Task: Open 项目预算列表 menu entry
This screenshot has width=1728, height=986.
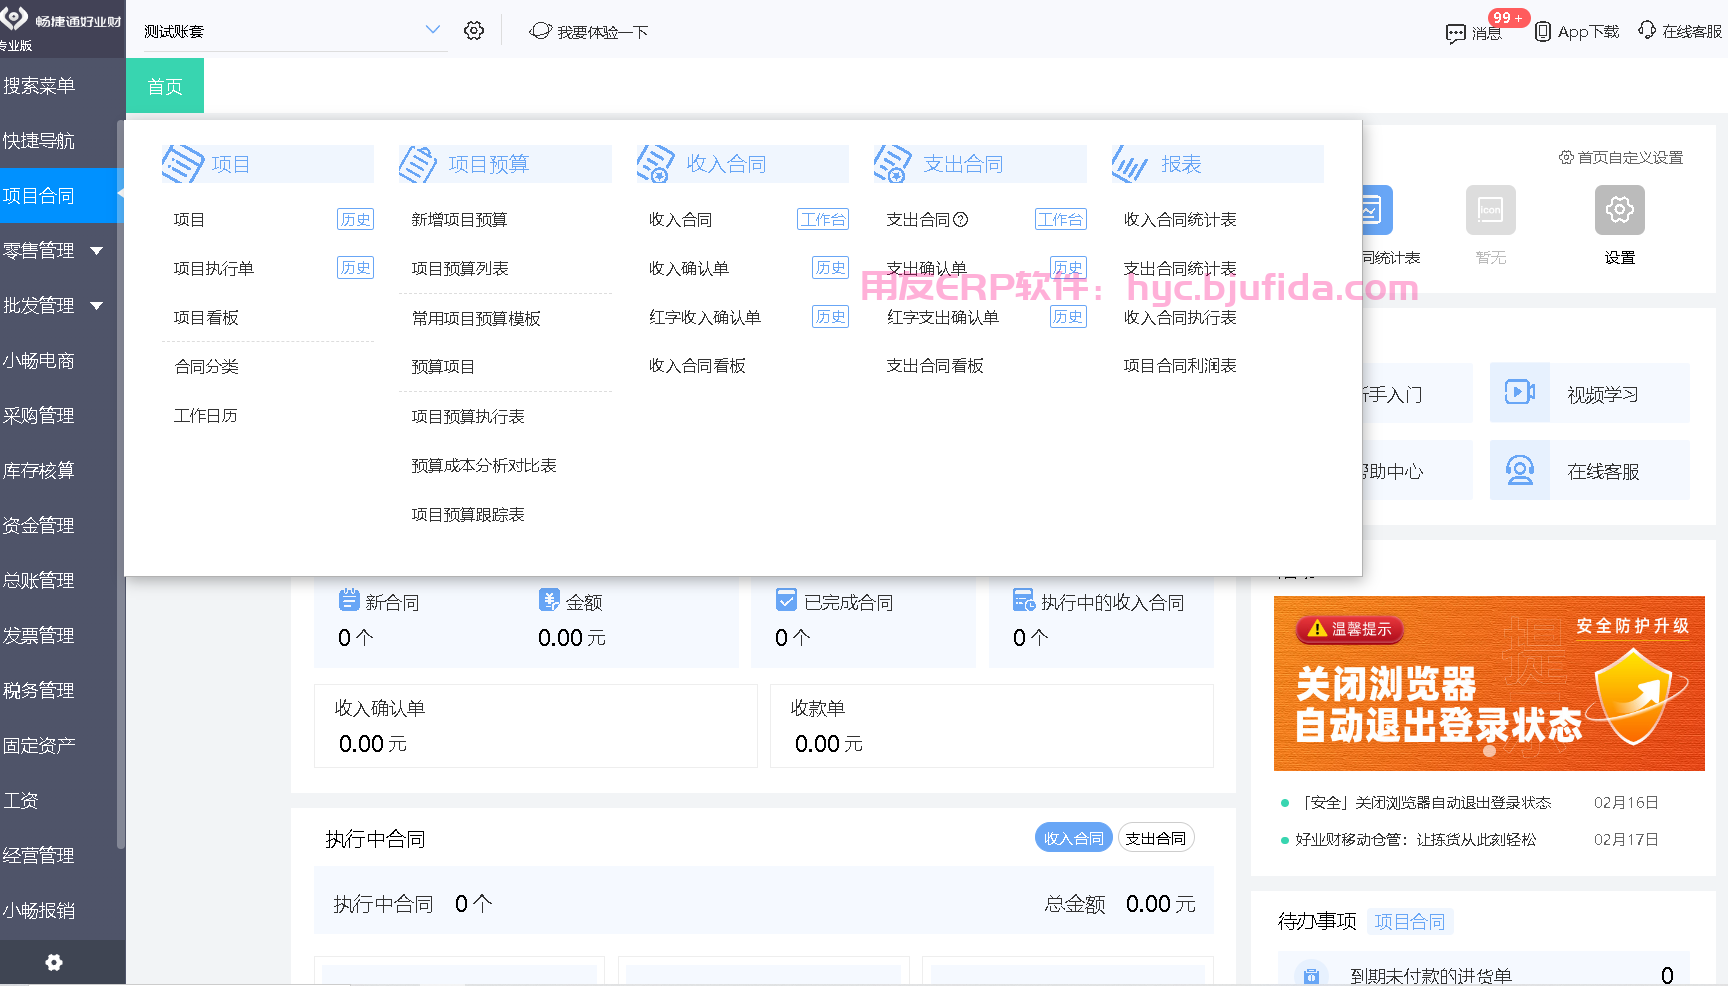Action: tap(460, 269)
